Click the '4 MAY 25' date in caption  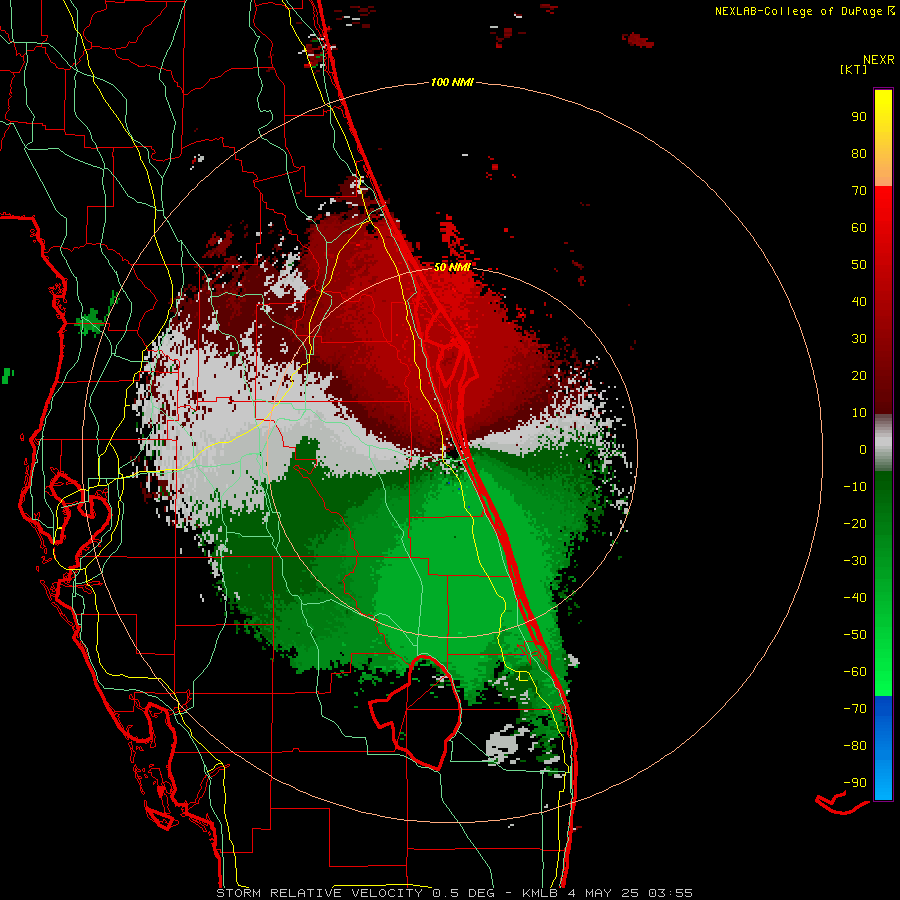click(x=603, y=893)
